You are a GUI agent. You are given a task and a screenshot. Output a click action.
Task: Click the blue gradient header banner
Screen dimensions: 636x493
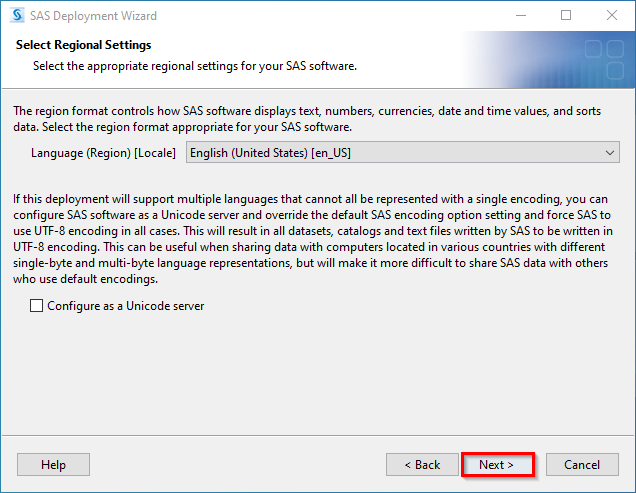(548, 60)
